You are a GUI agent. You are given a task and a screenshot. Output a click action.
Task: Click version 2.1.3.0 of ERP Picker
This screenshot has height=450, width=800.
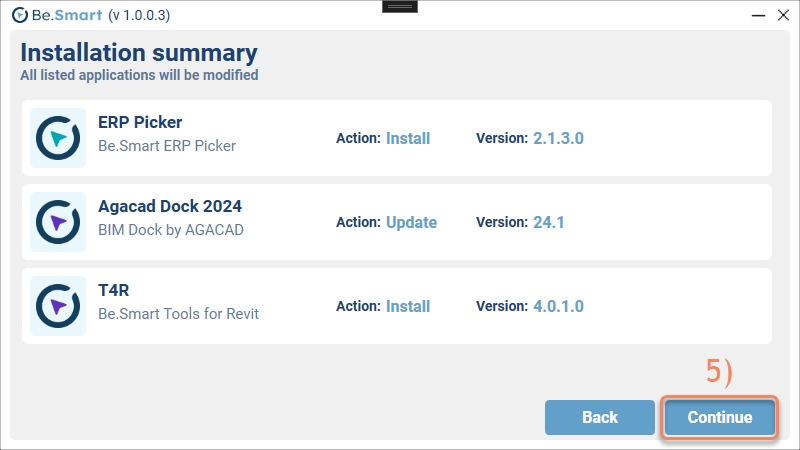tap(558, 138)
